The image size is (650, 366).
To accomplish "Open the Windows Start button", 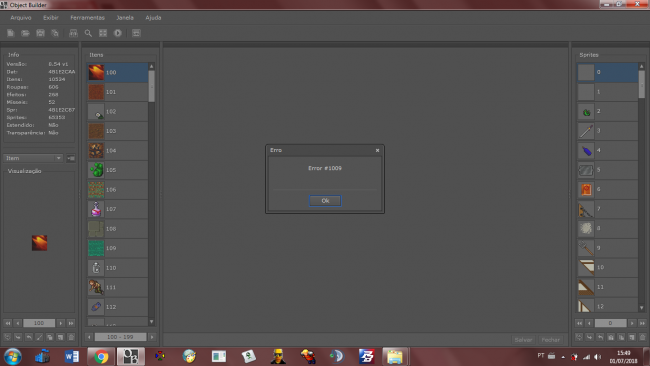I will 12,356.
